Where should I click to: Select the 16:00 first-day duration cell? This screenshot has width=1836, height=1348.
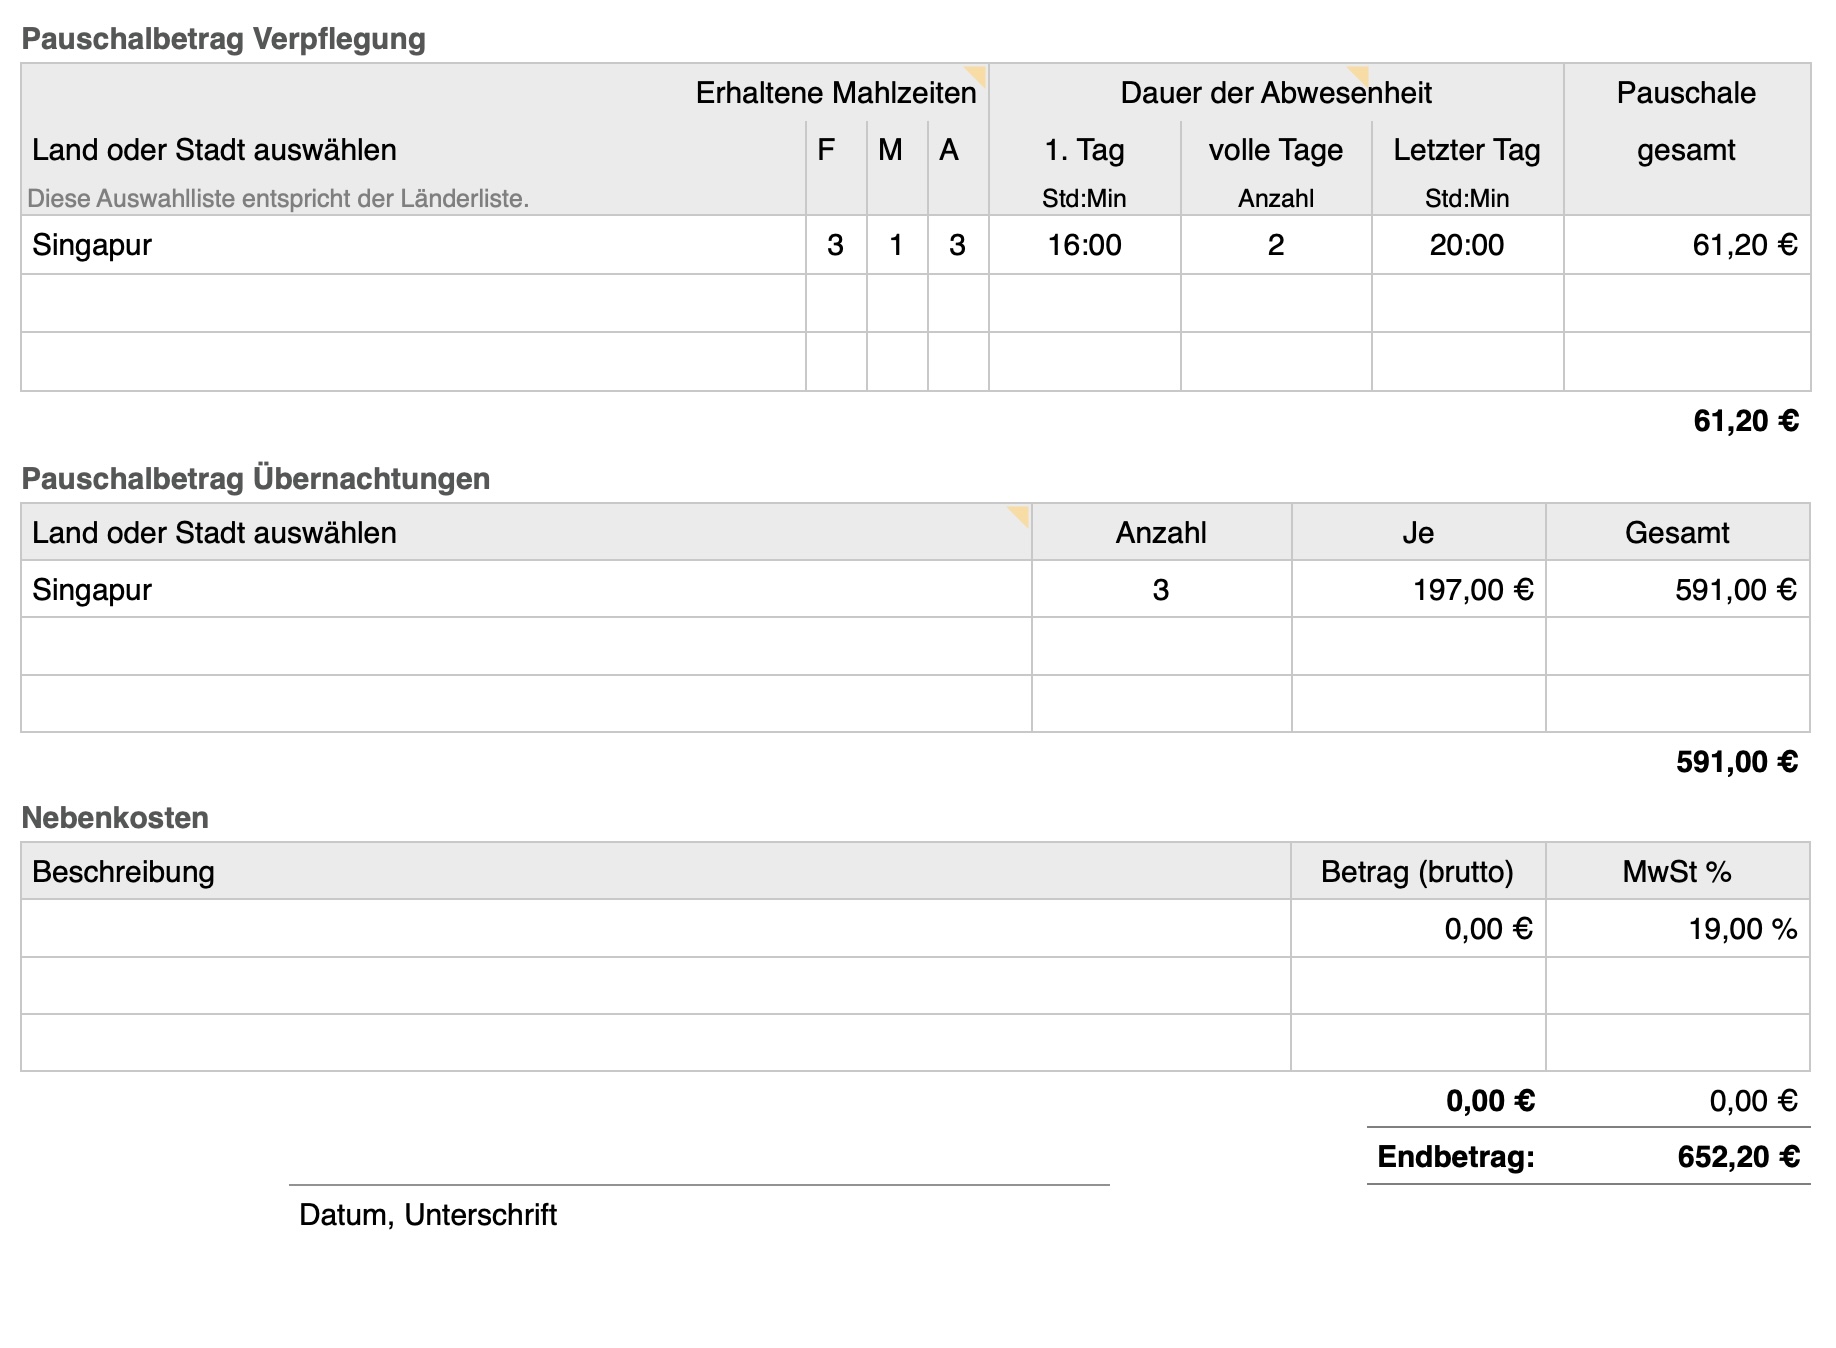[1084, 245]
